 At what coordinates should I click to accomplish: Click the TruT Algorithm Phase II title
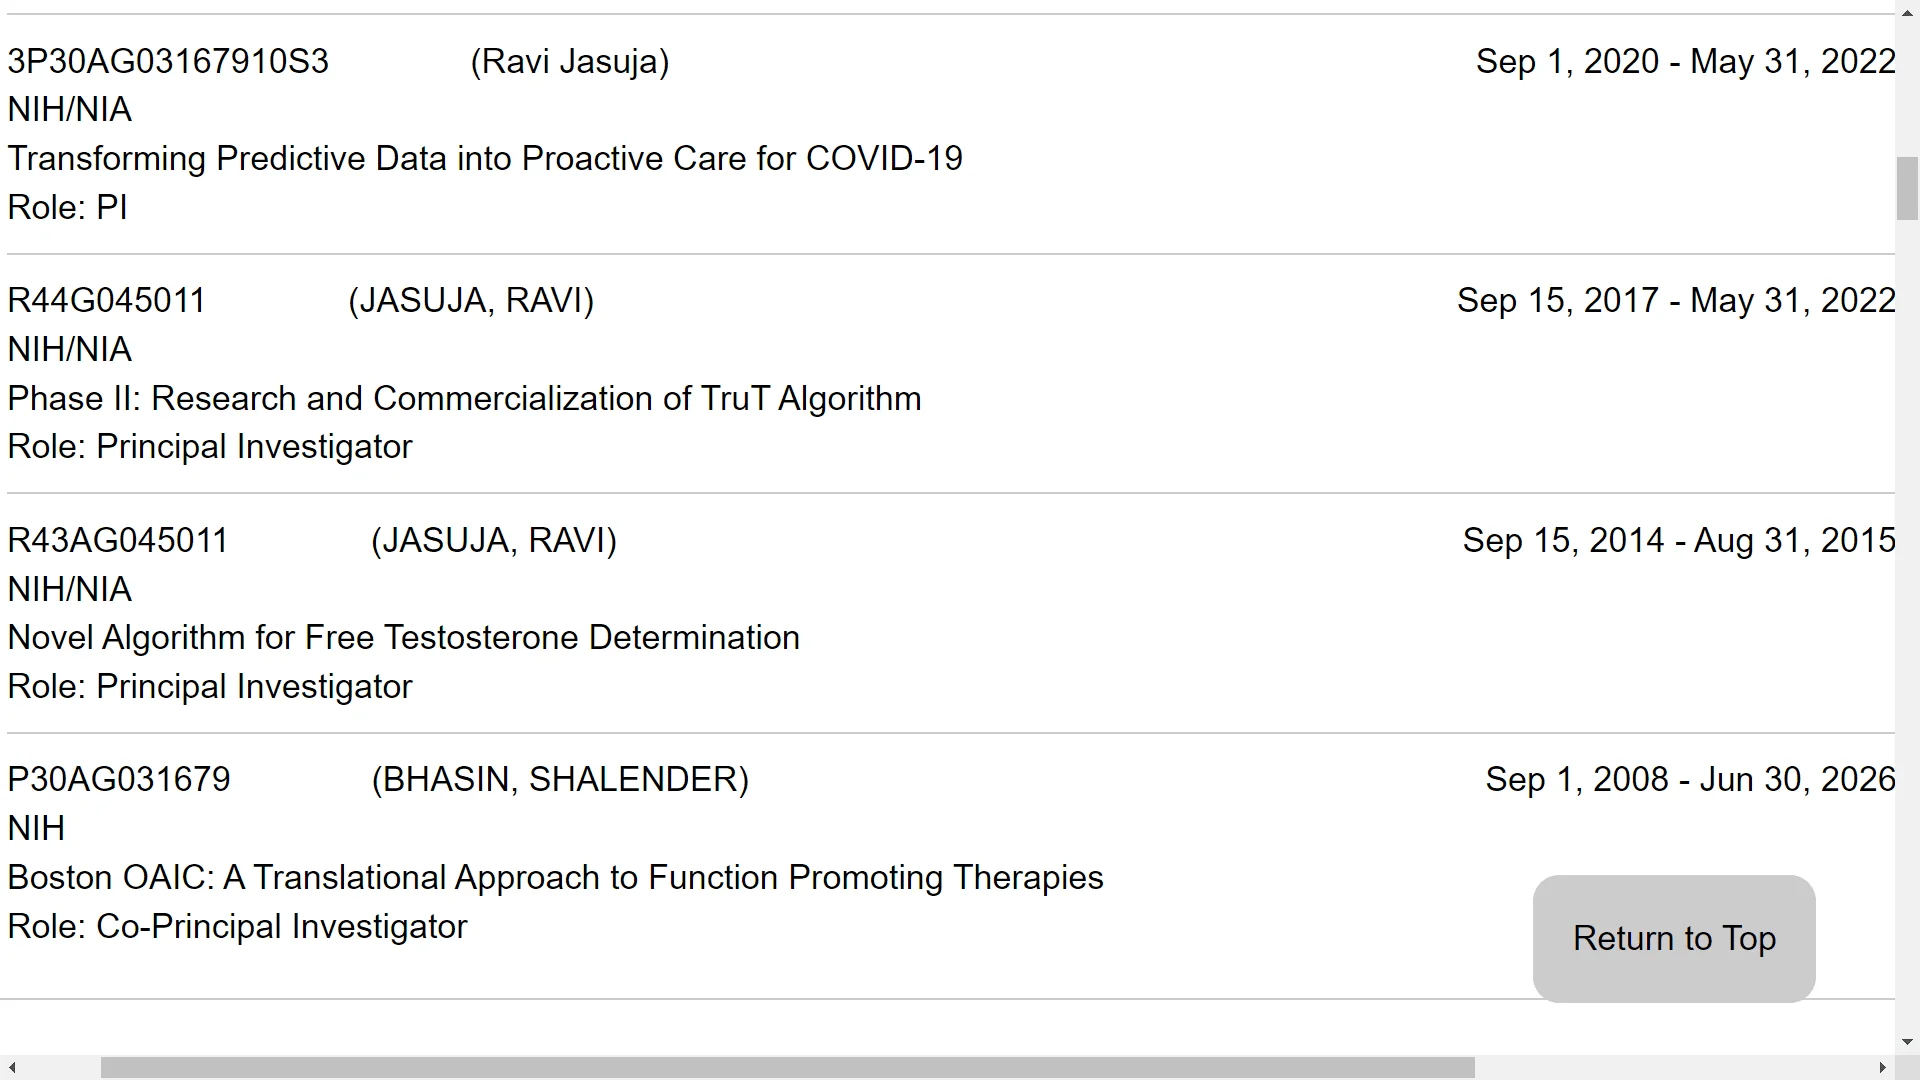463,398
